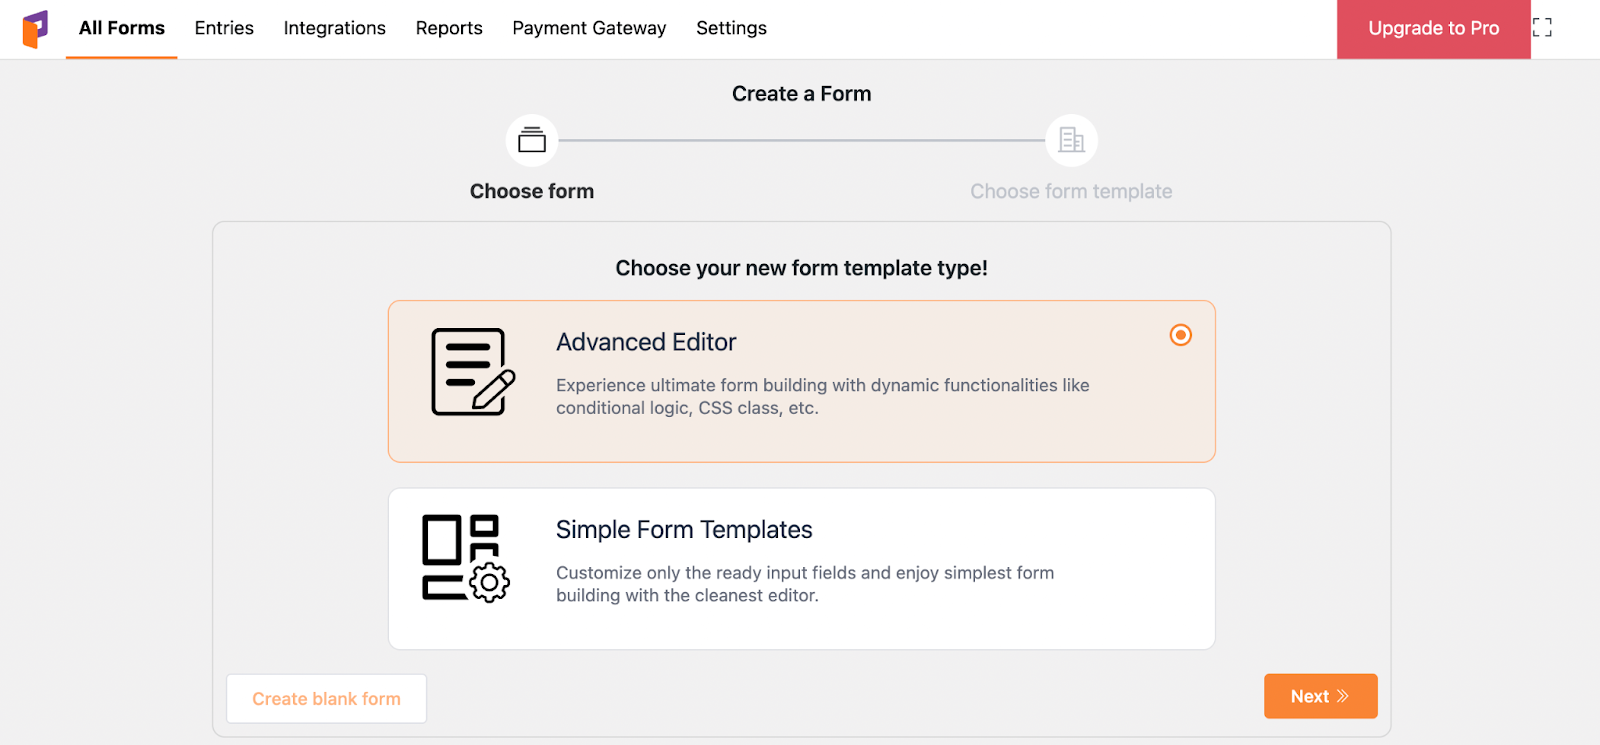This screenshot has height=745, width=1600.
Task: Click the Upgrade to Pro button
Action: [1434, 29]
